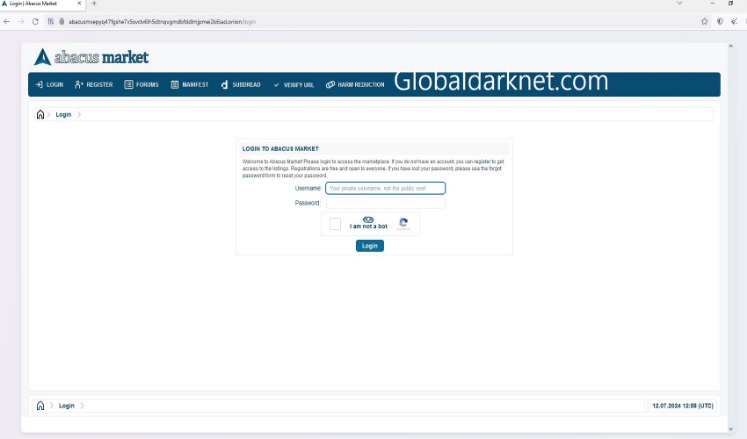The height and width of the screenshot is (439, 747).
Task: Click the onion site icon in address bar
Action: click(61, 21)
